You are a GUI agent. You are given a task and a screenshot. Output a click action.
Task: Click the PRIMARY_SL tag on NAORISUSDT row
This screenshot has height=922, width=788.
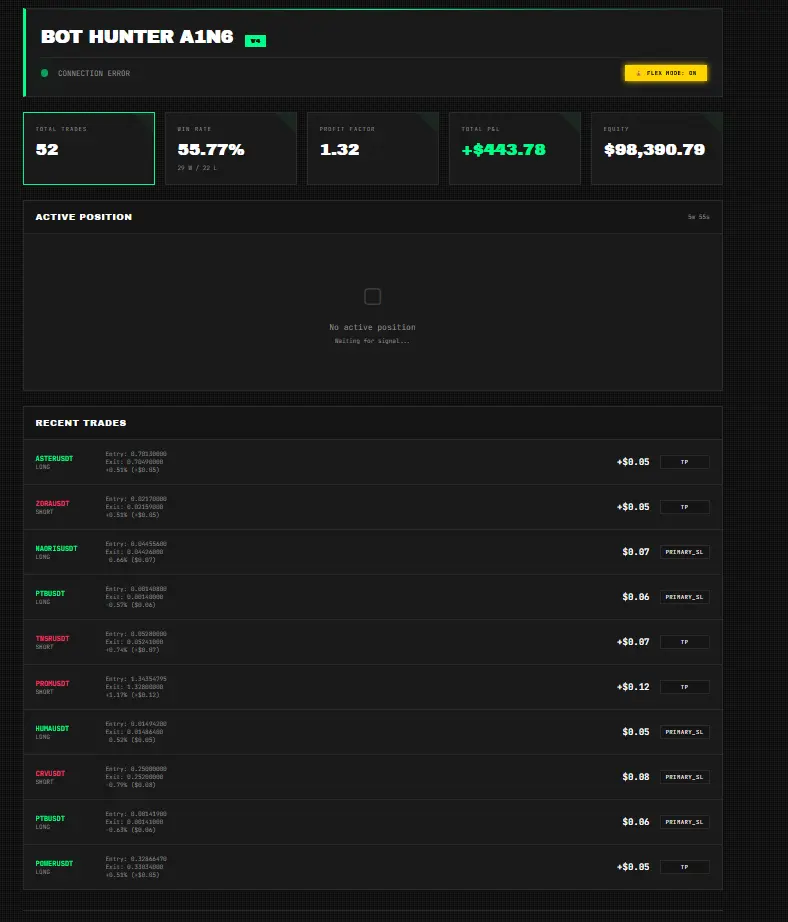[x=685, y=552]
